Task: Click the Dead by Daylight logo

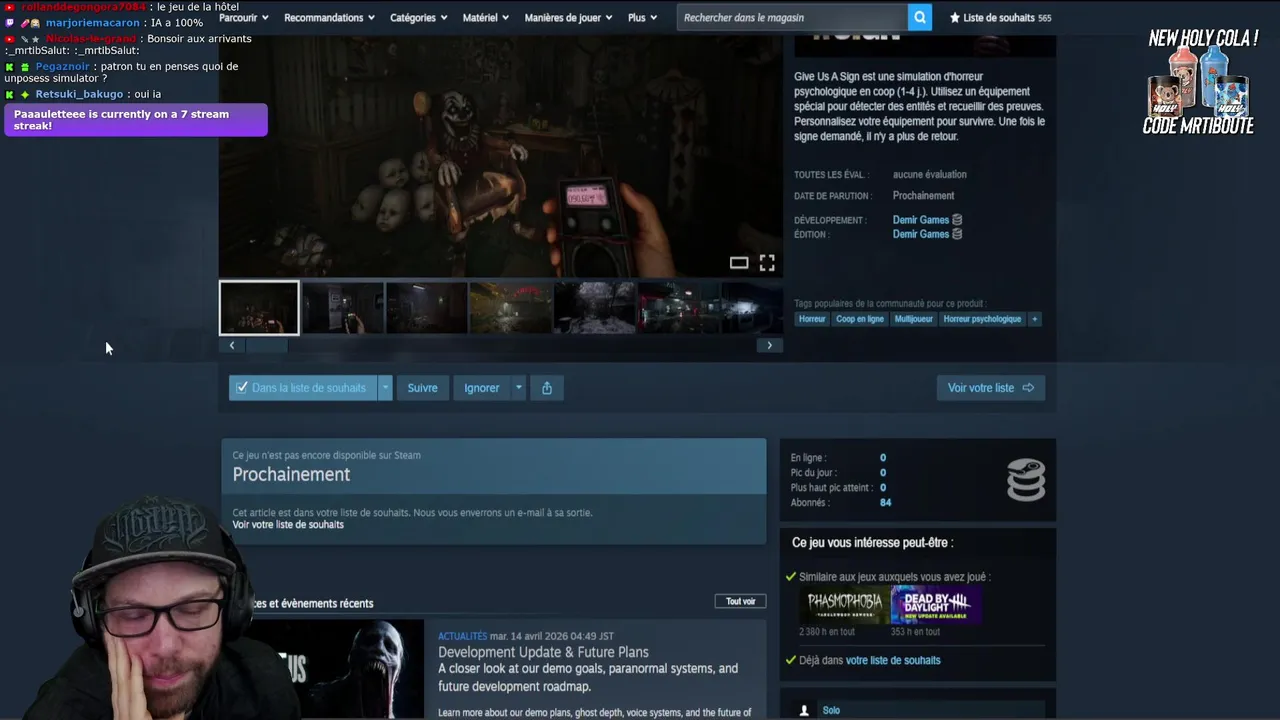Action: tap(936, 604)
